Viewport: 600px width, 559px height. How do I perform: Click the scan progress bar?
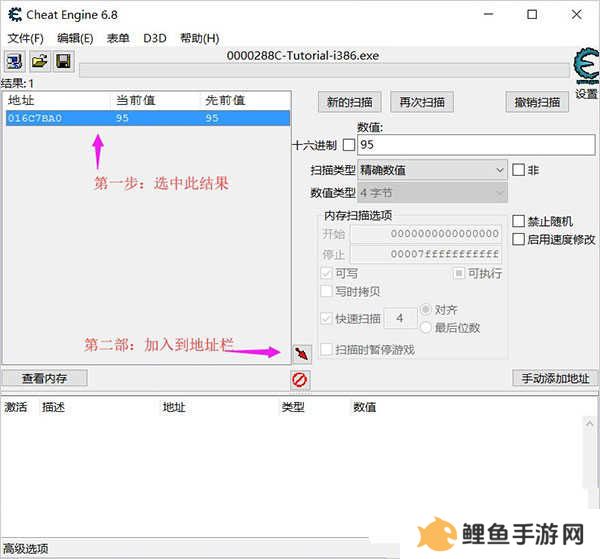[x=324, y=70]
